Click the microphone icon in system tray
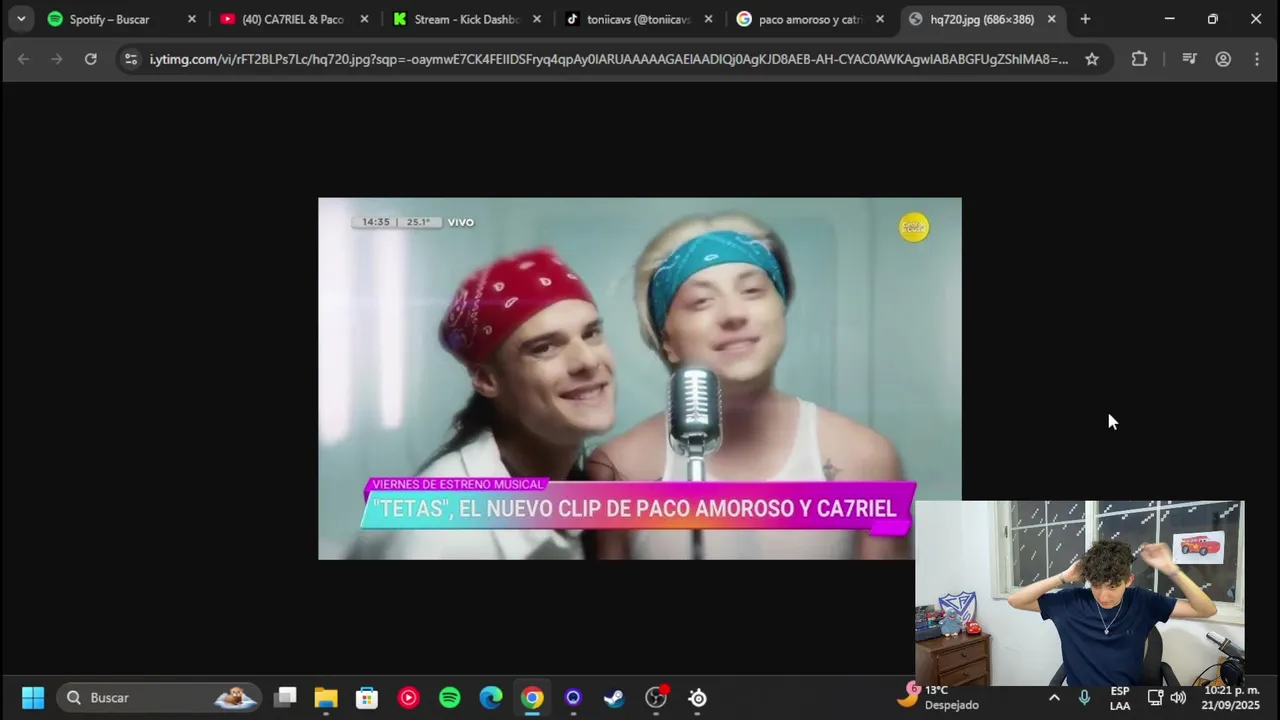The height and width of the screenshot is (720, 1280). pyautogui.click(x=1084, y=697)
